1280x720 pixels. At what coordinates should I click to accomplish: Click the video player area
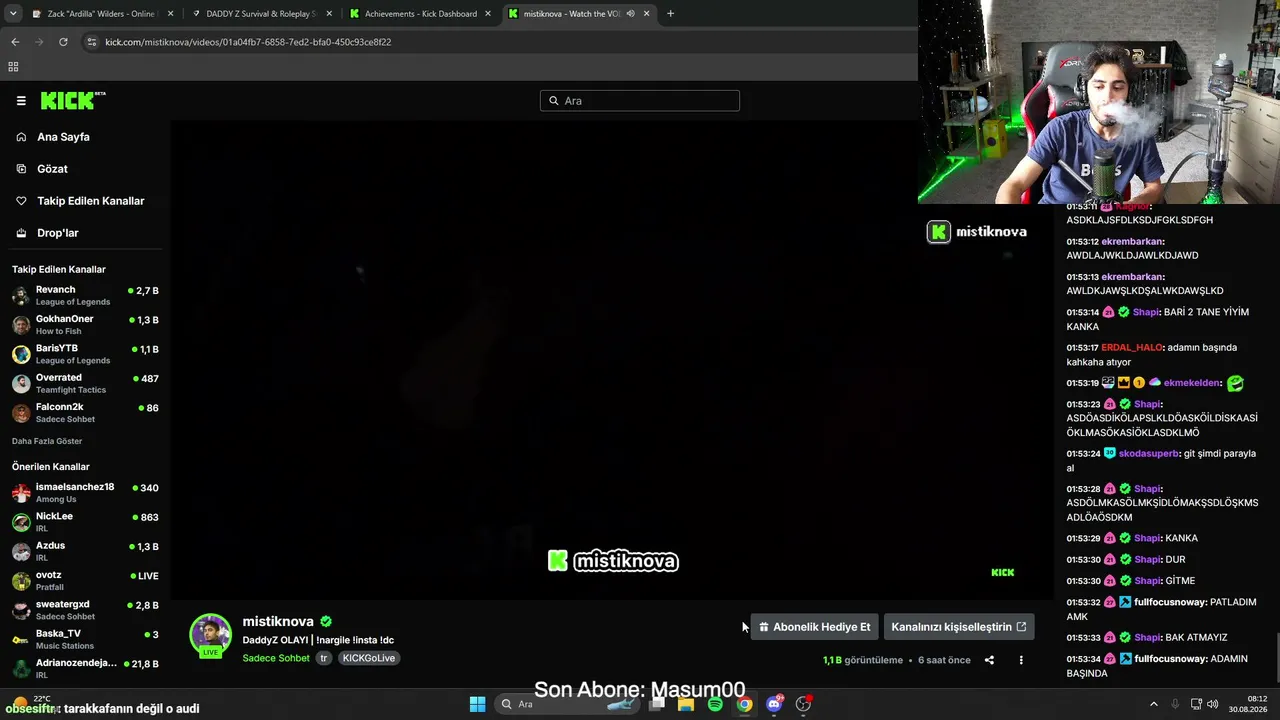click(x=612, y=360)
